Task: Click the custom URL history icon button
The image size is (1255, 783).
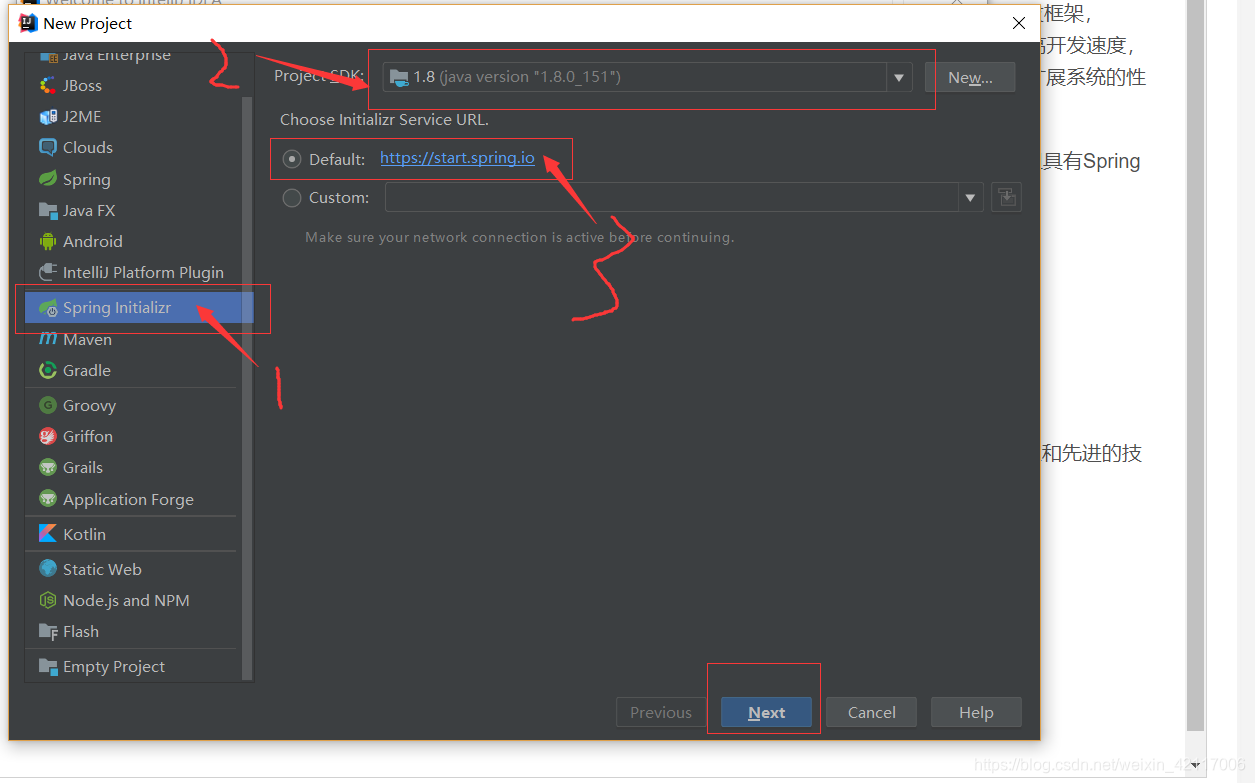Action: tap(1006, 197)
